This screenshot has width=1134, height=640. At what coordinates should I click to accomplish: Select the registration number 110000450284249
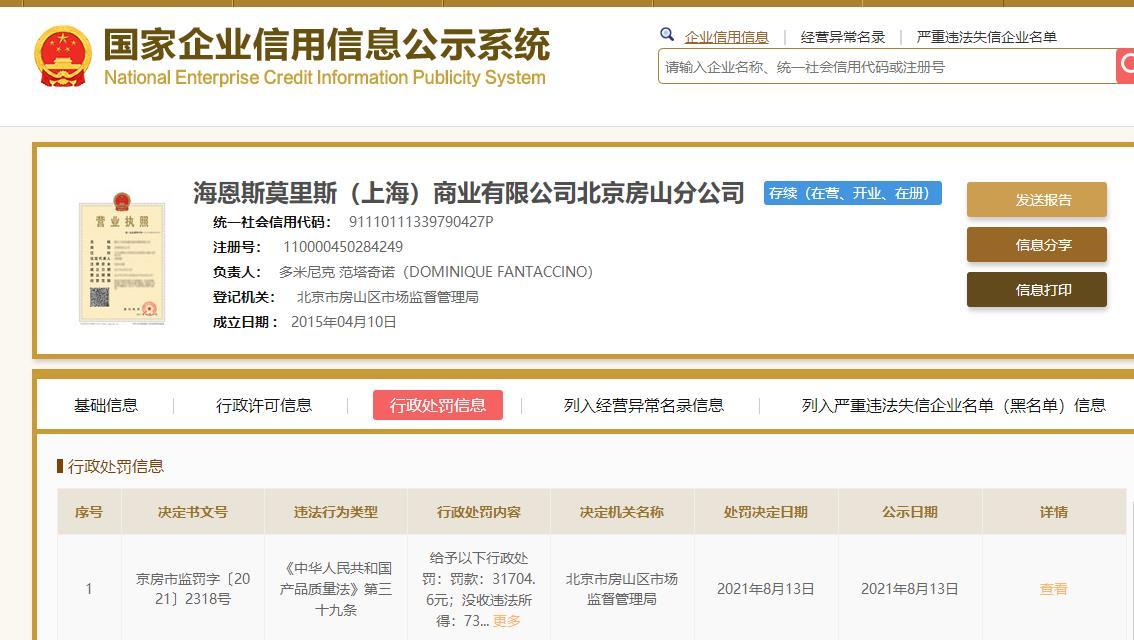click(343, 247)
